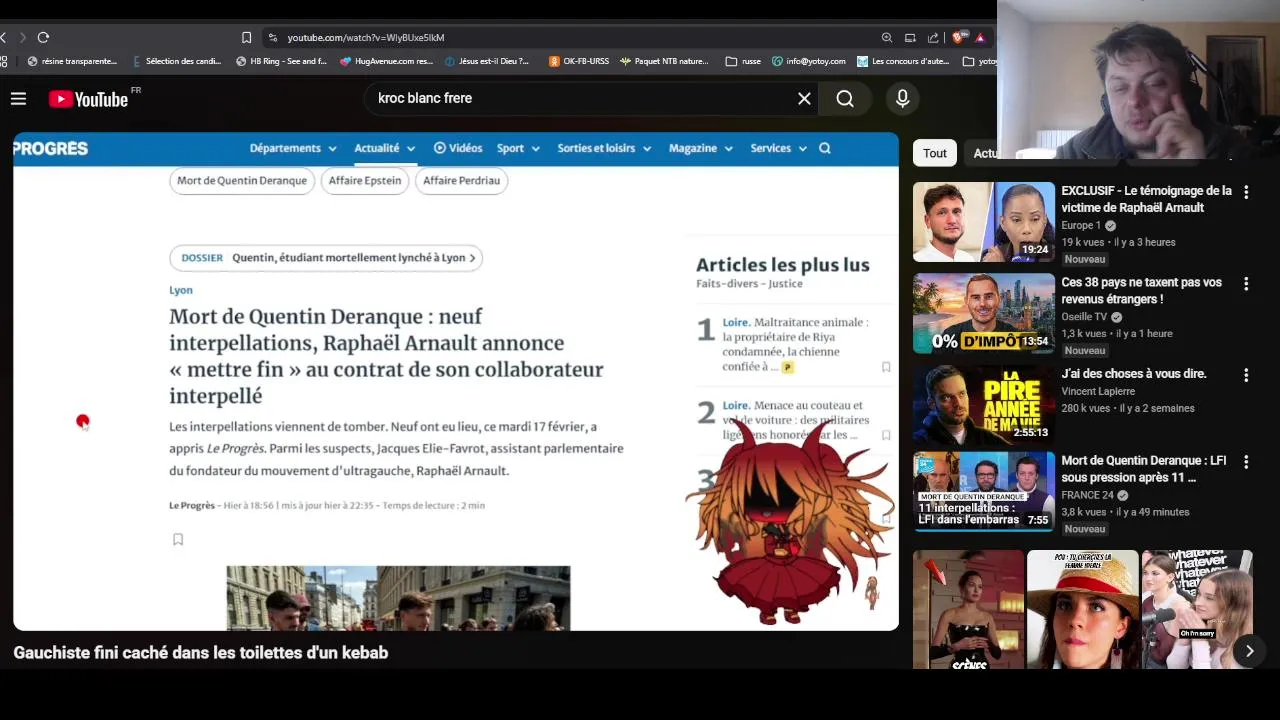Open more options for 'Ces 38 pays' video

pyautogui.click(x=1246, y=284)
